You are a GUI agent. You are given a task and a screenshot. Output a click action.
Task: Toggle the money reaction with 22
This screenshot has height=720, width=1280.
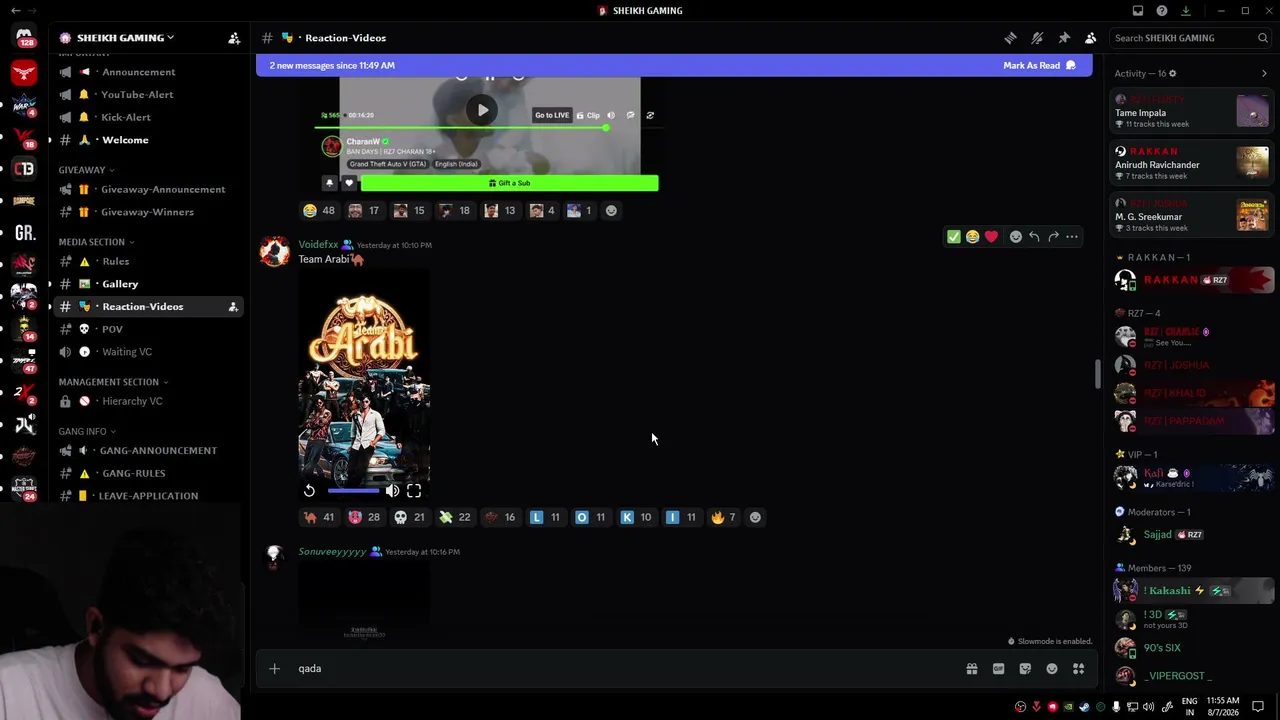coord(455,517)
